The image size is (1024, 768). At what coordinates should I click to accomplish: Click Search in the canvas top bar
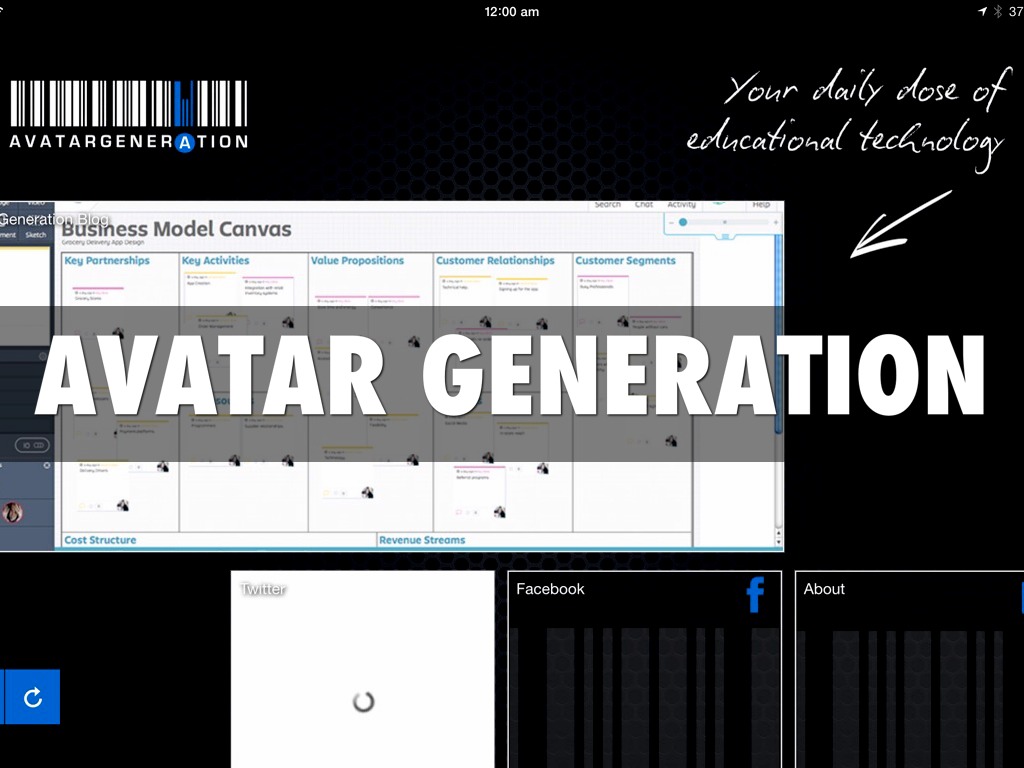click(607, 204)
